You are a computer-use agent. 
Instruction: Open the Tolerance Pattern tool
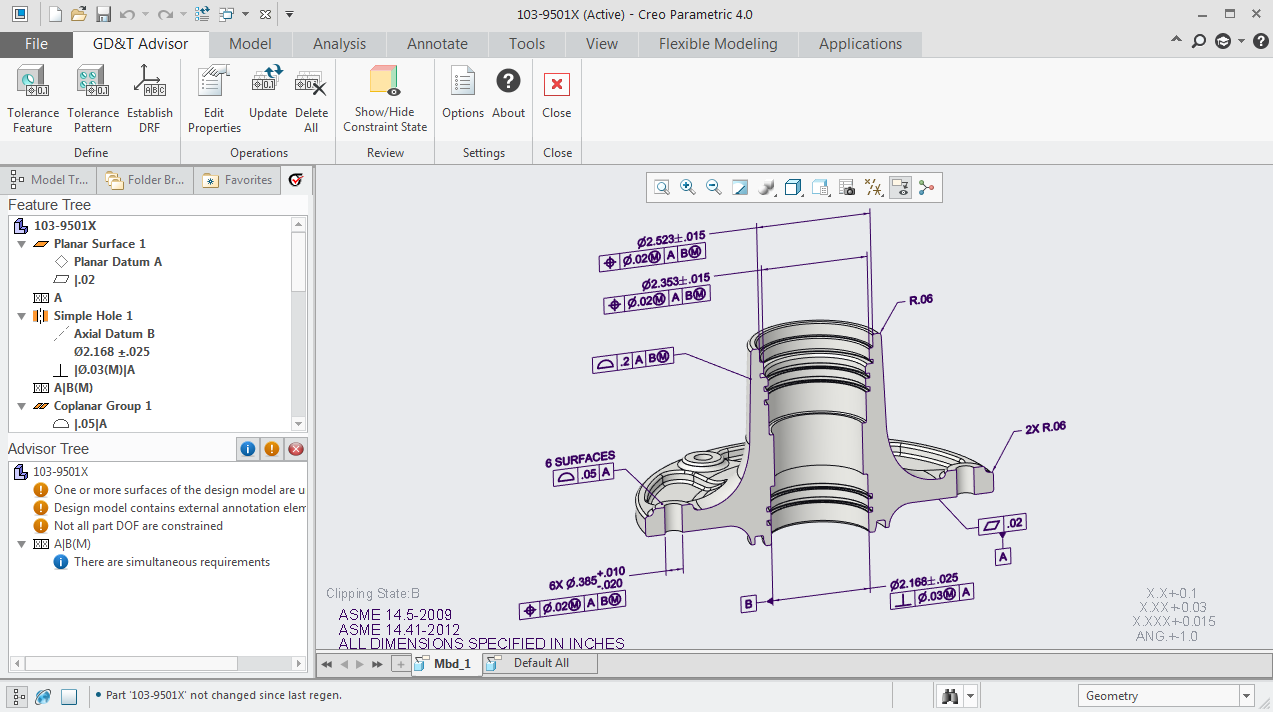tap(92, 97)
